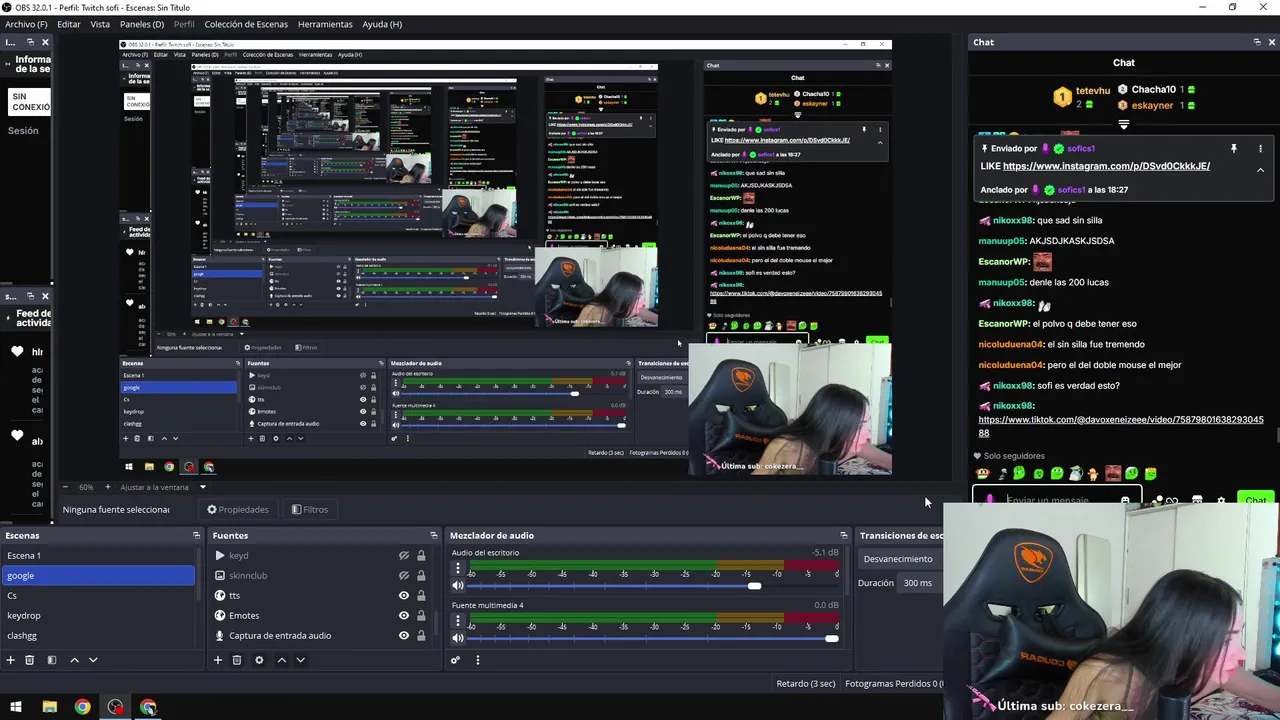Open source properties gear in Fuentes toolbar

(x=259, y=660)
